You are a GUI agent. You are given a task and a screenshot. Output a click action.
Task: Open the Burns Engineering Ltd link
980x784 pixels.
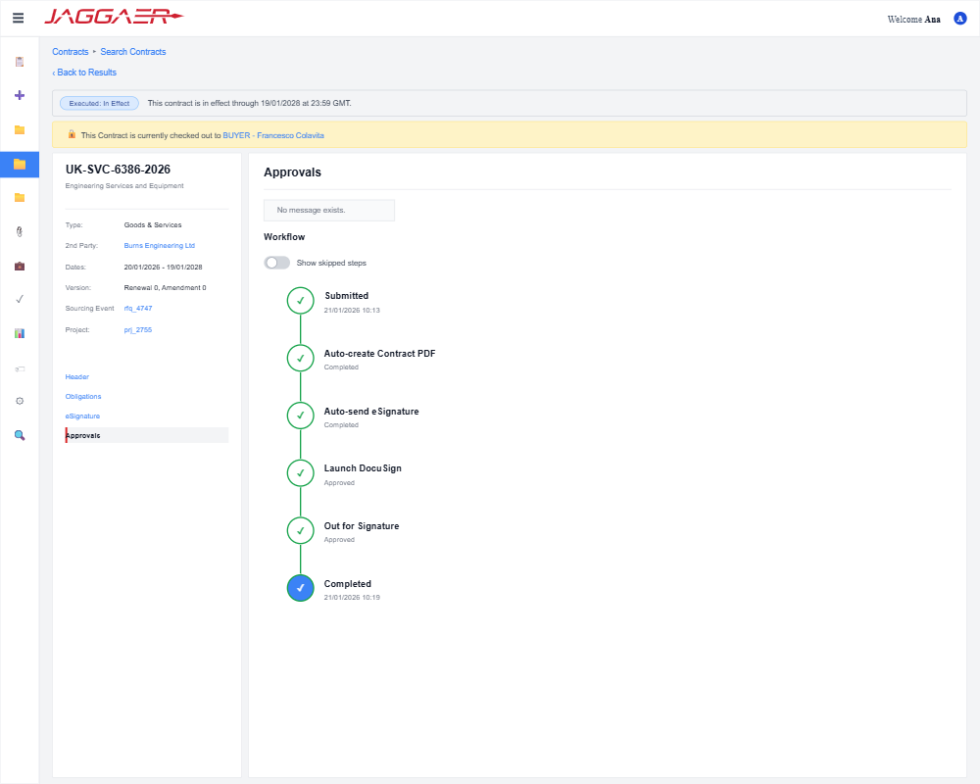tap(159, 246)
